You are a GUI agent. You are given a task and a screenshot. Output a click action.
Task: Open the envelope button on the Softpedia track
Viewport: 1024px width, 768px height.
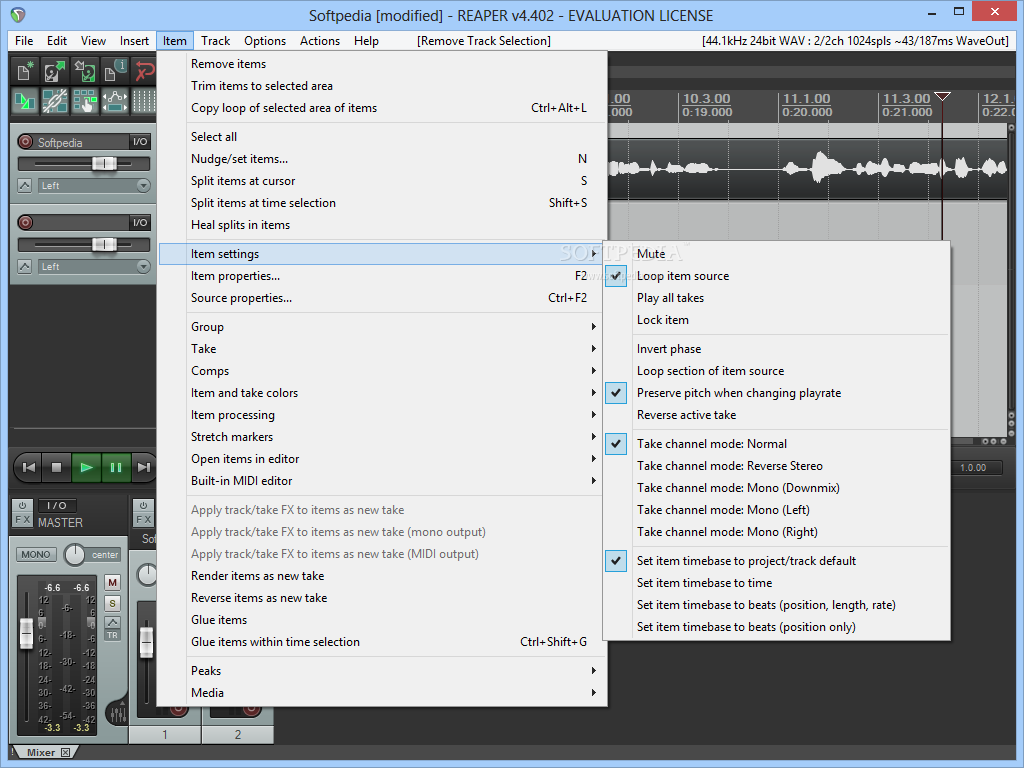click(x=25, y=185)
